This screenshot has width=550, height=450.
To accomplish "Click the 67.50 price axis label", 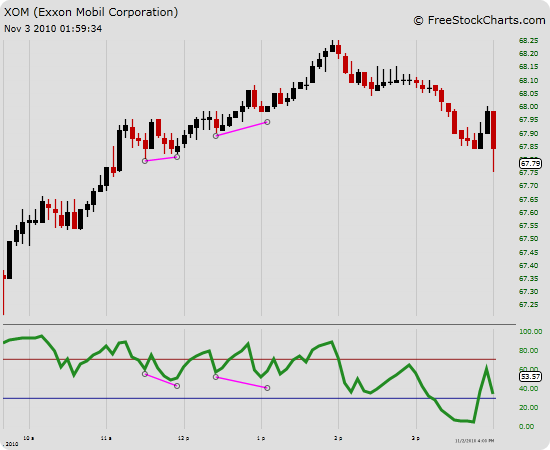I will (528, 239).
